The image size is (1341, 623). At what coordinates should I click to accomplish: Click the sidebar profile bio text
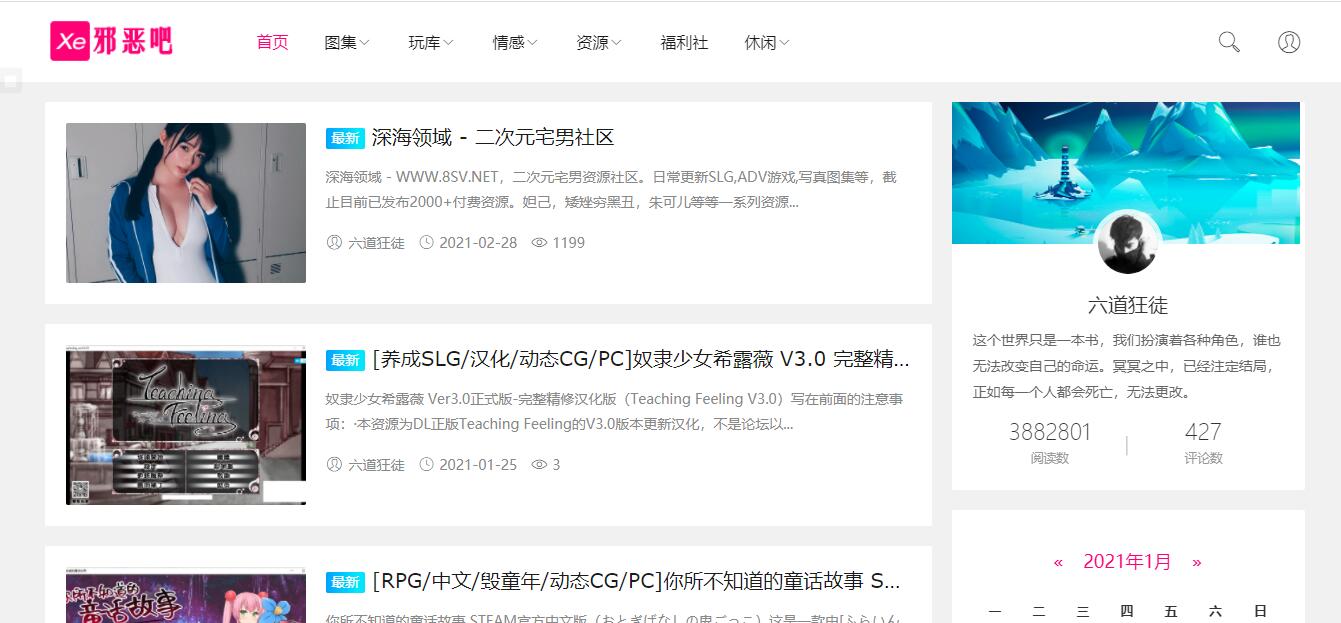1126,366
